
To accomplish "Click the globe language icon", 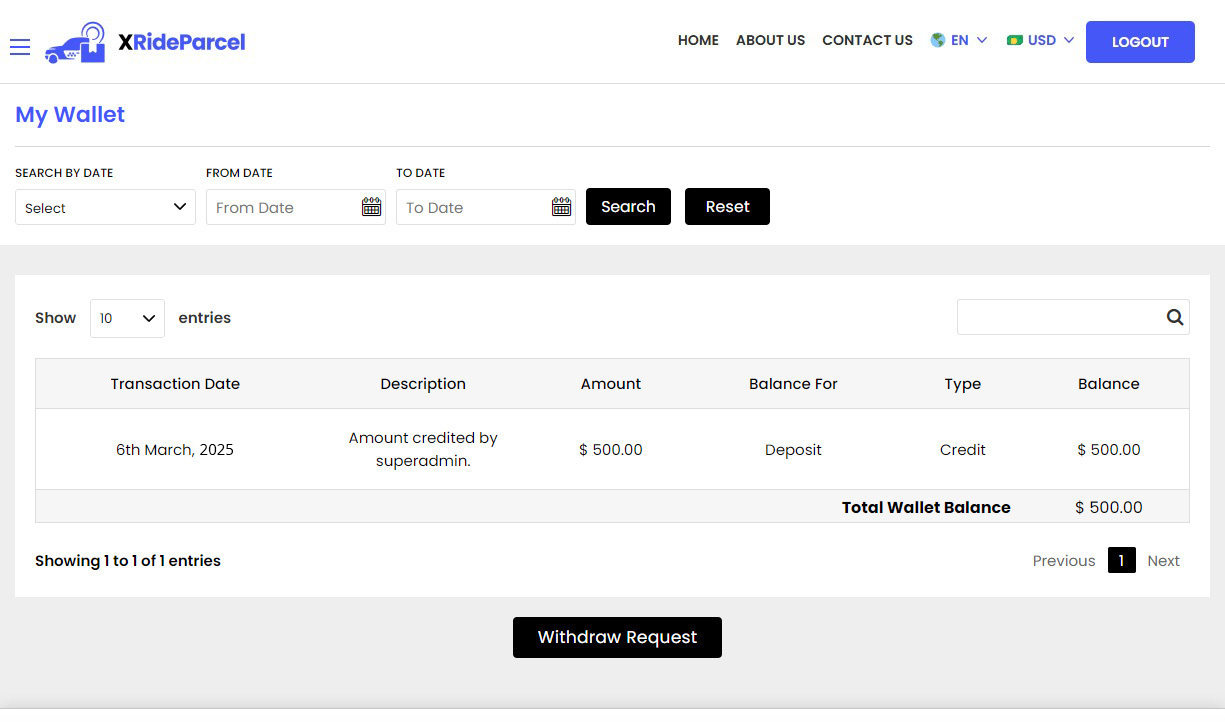I will [x=938, y=40].
